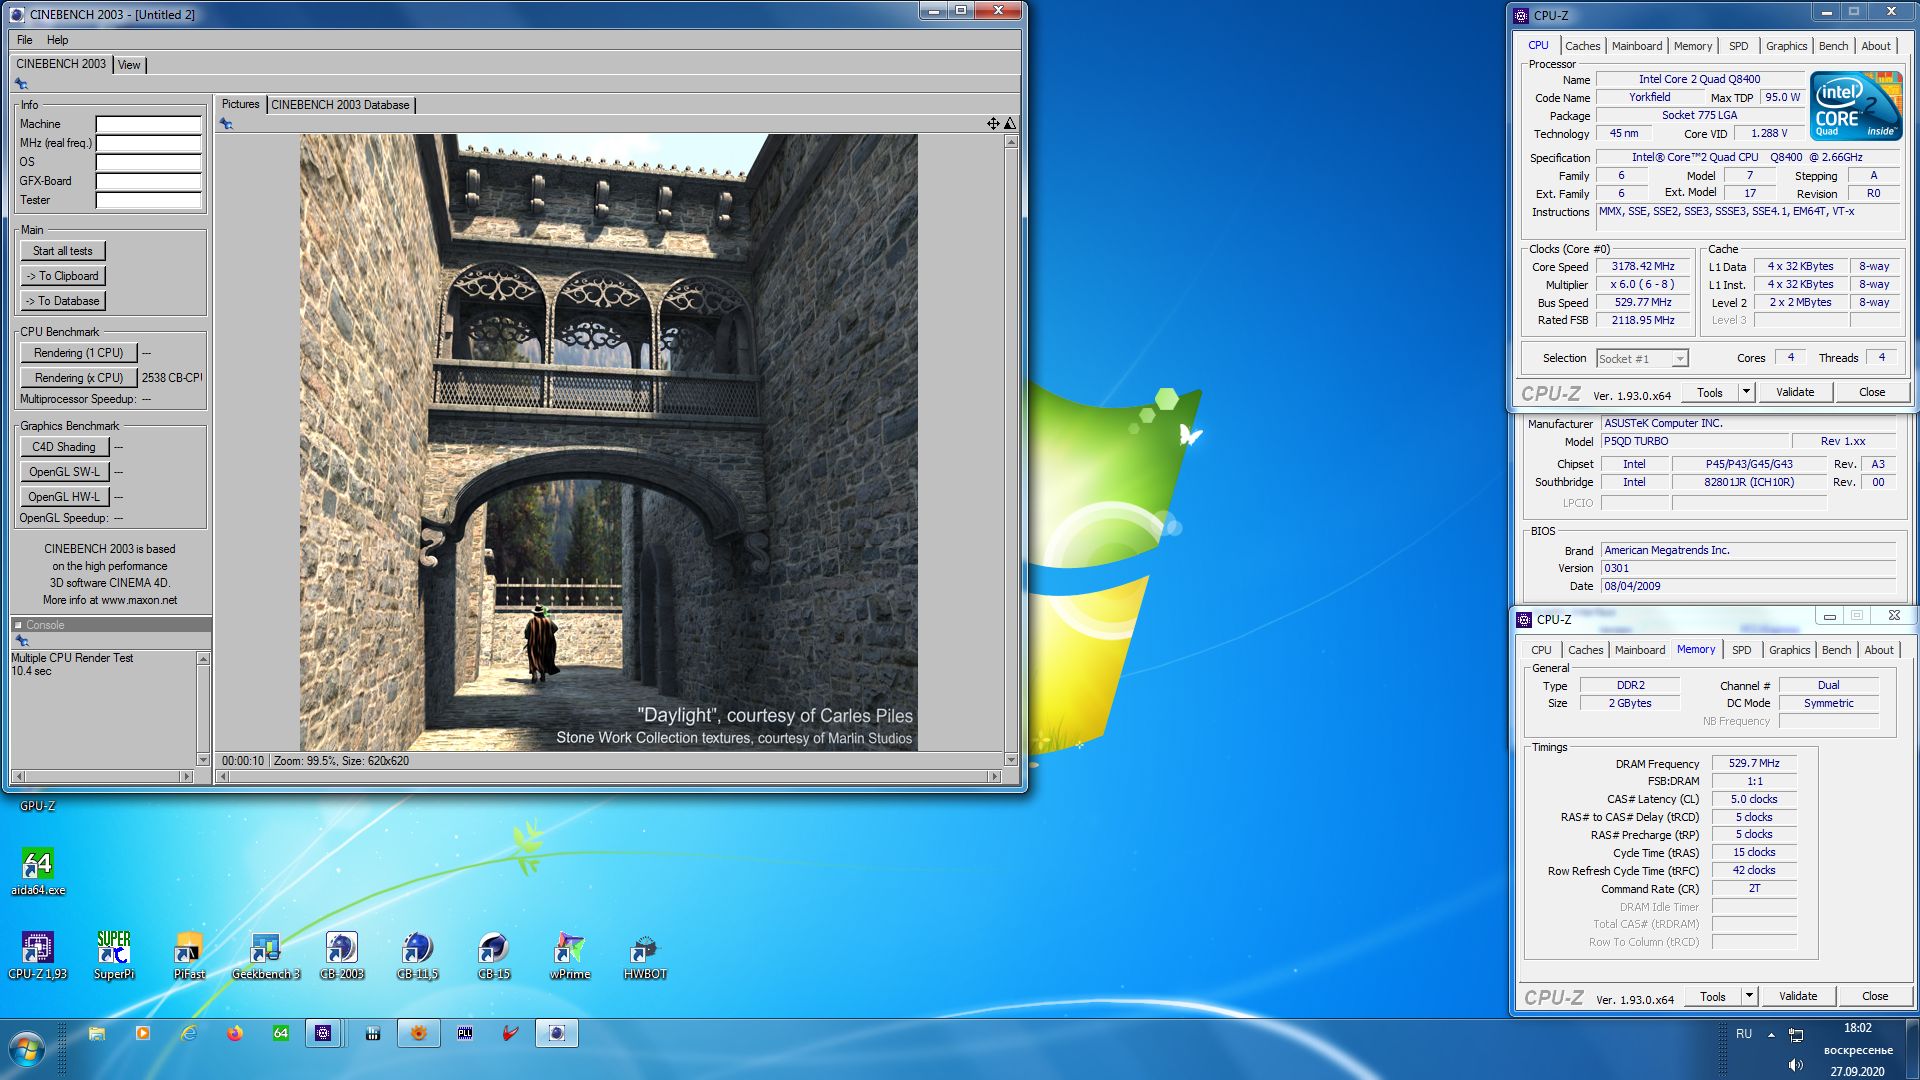Open the Geekbench 3 desktop shortcut
The image size is (1920, 1080).
(x=266, y=955)
